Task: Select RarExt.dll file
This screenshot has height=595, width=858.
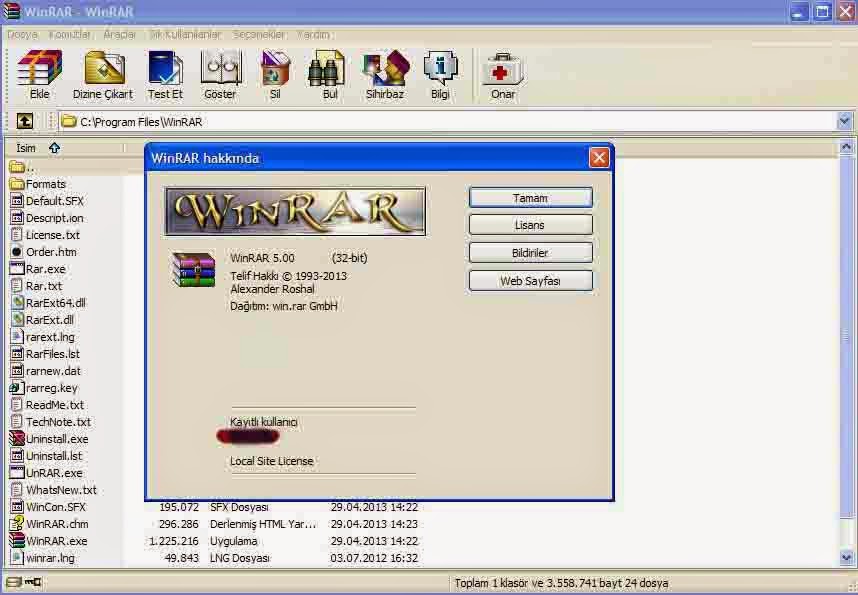Action: [42, 320]
